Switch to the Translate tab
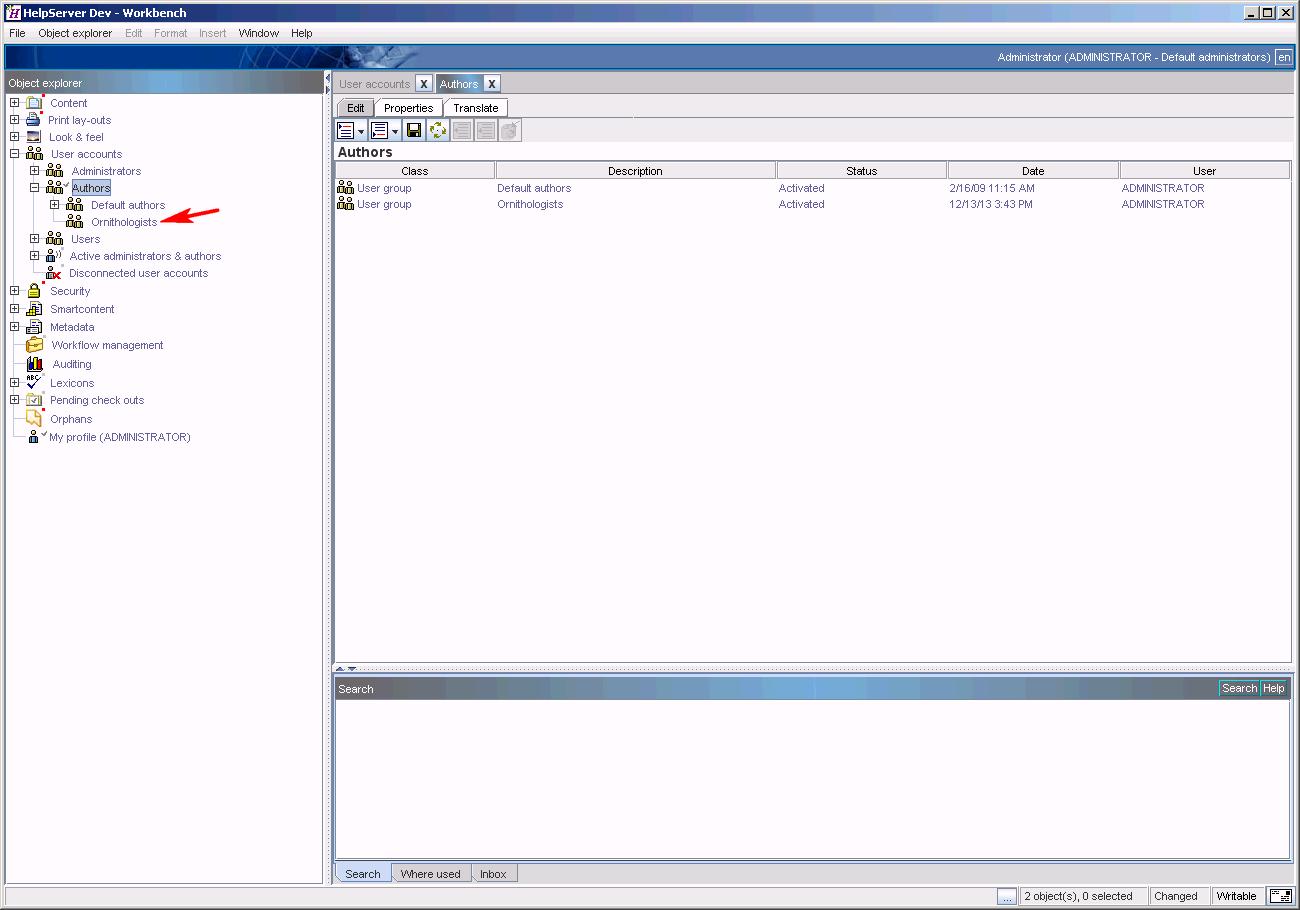This screenshot has width=1300, height=910. 476,108
